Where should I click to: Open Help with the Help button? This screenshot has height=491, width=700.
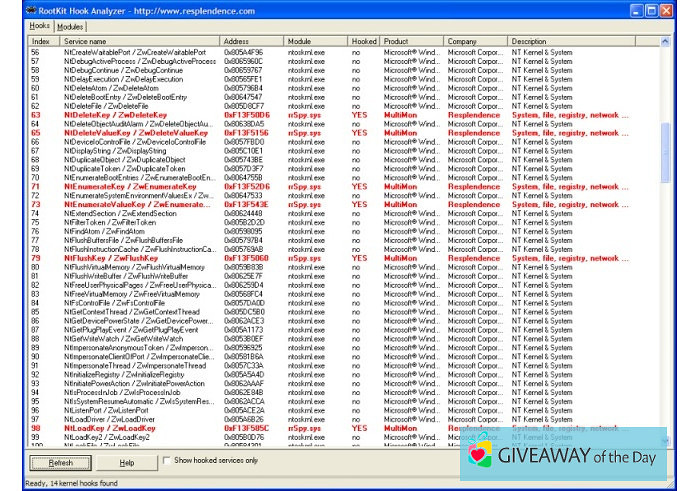(x=127, y=462)
